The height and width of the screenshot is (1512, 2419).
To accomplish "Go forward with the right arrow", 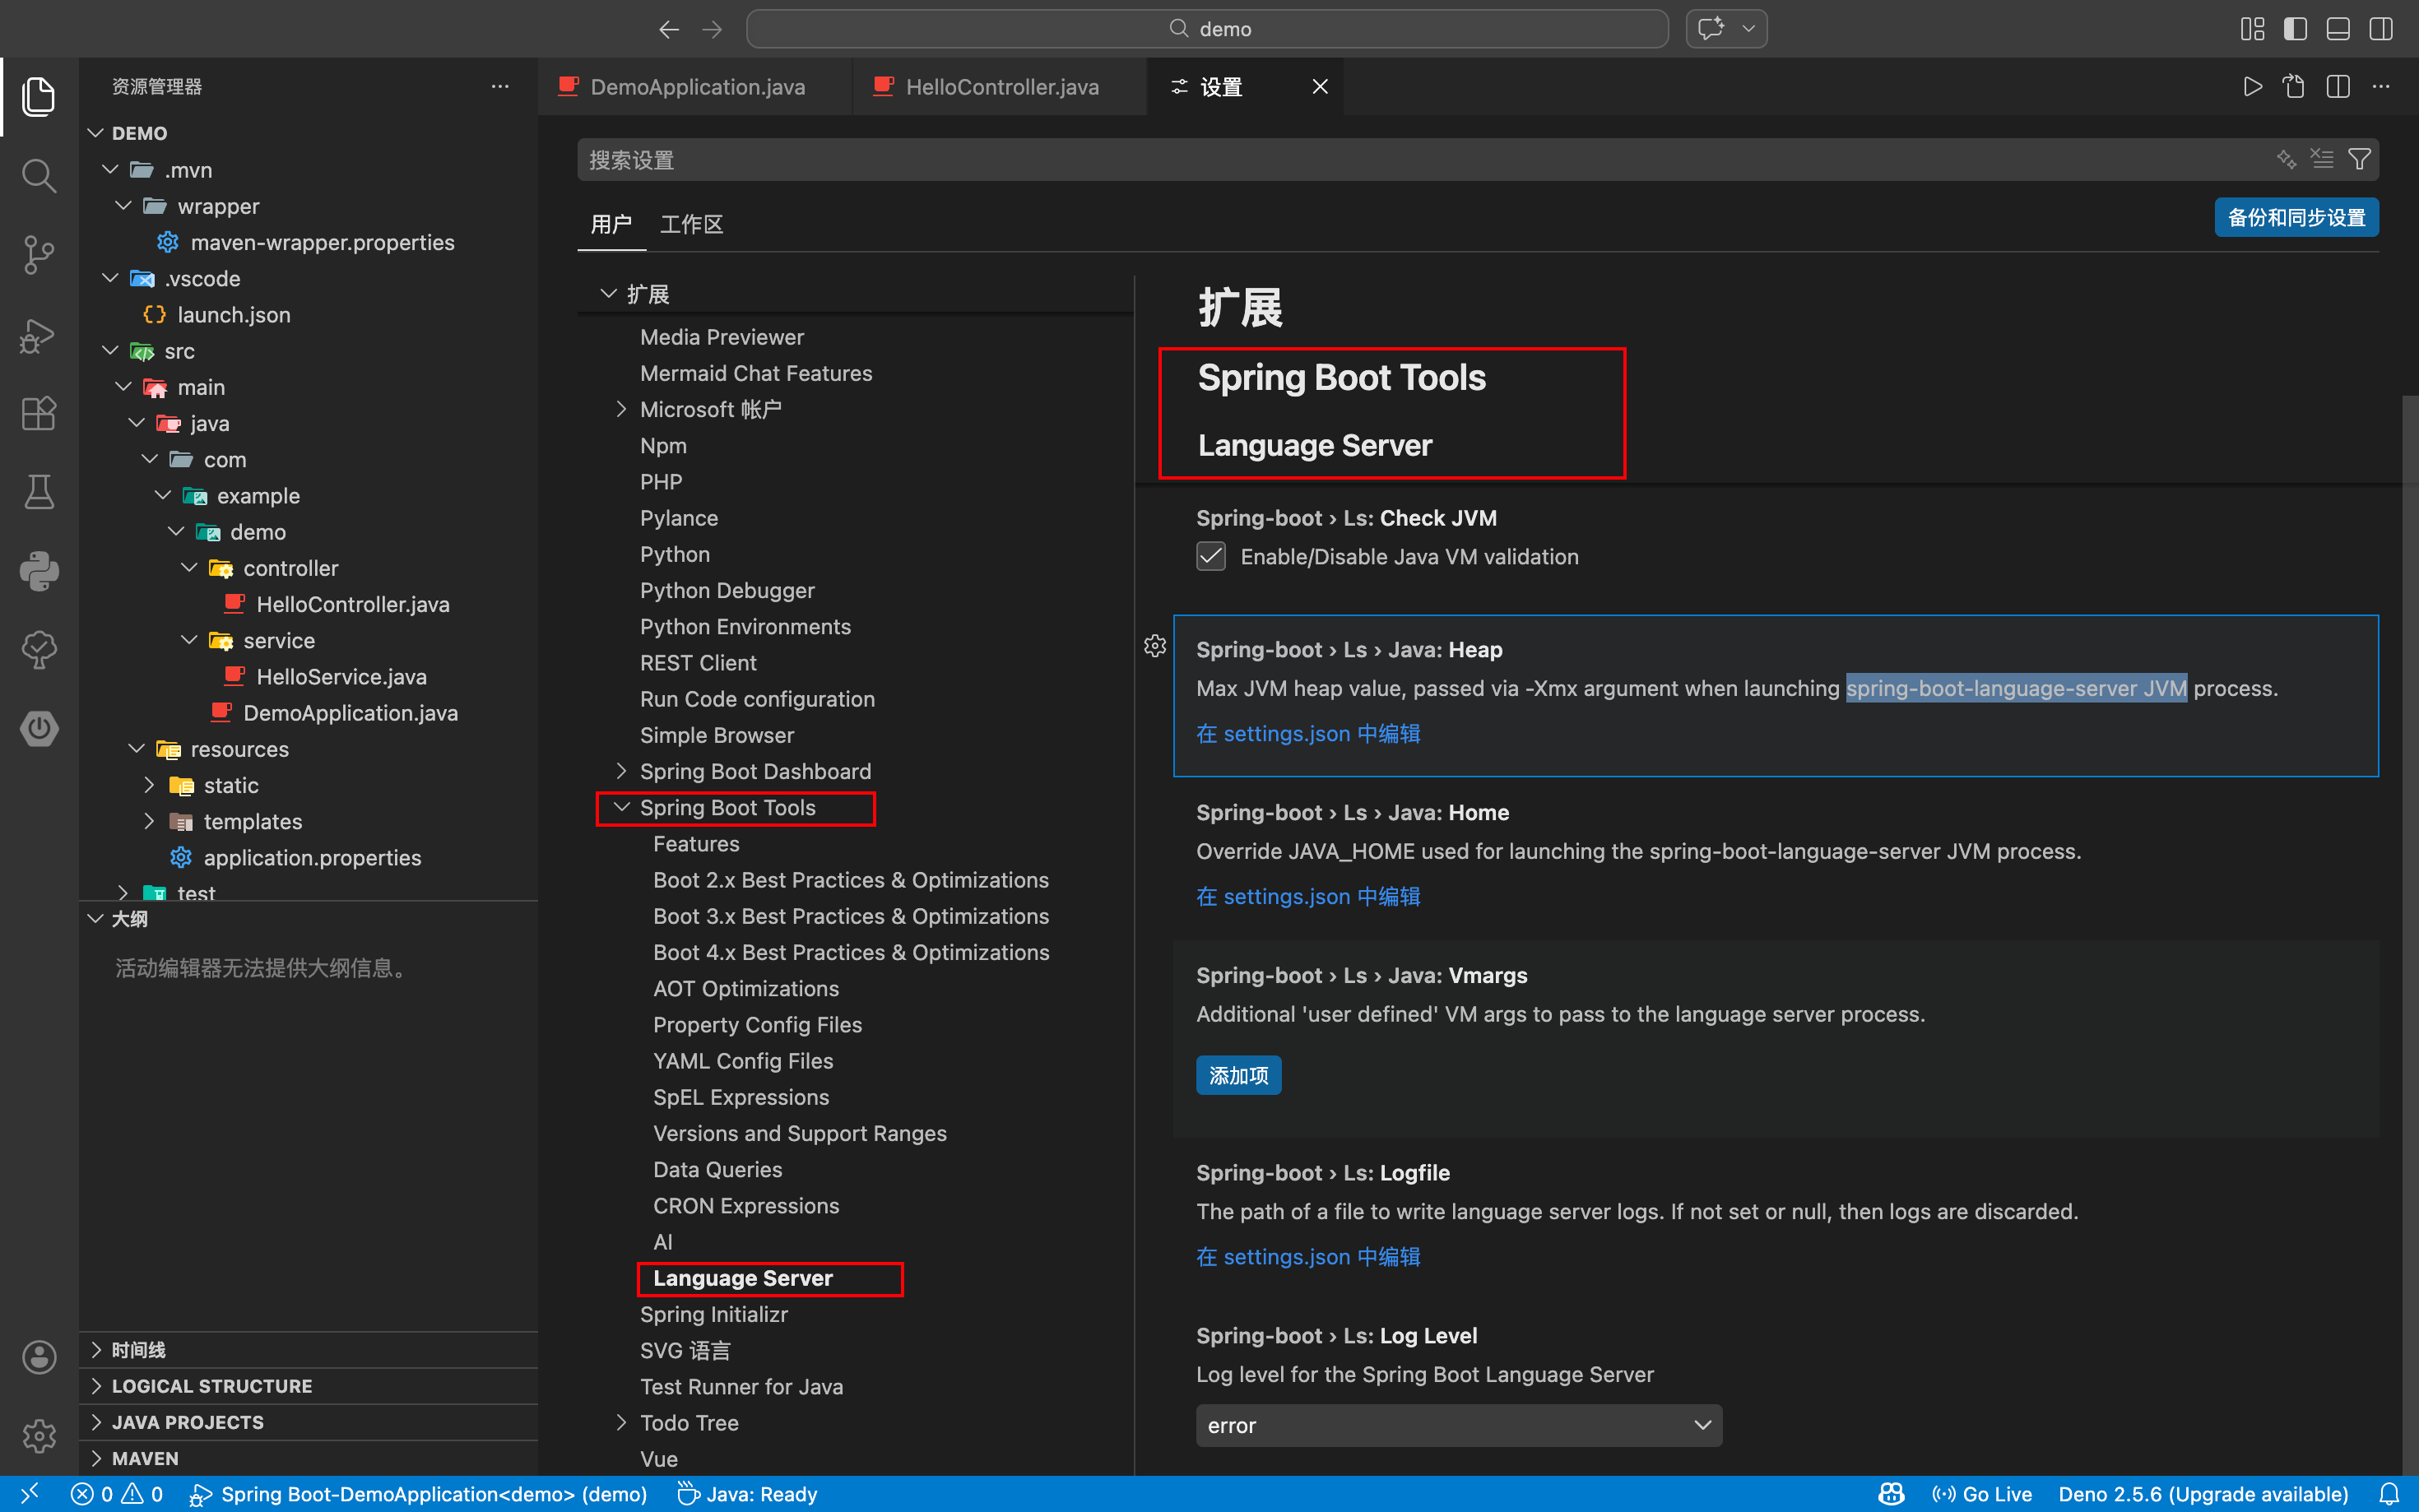I will 712,29.
